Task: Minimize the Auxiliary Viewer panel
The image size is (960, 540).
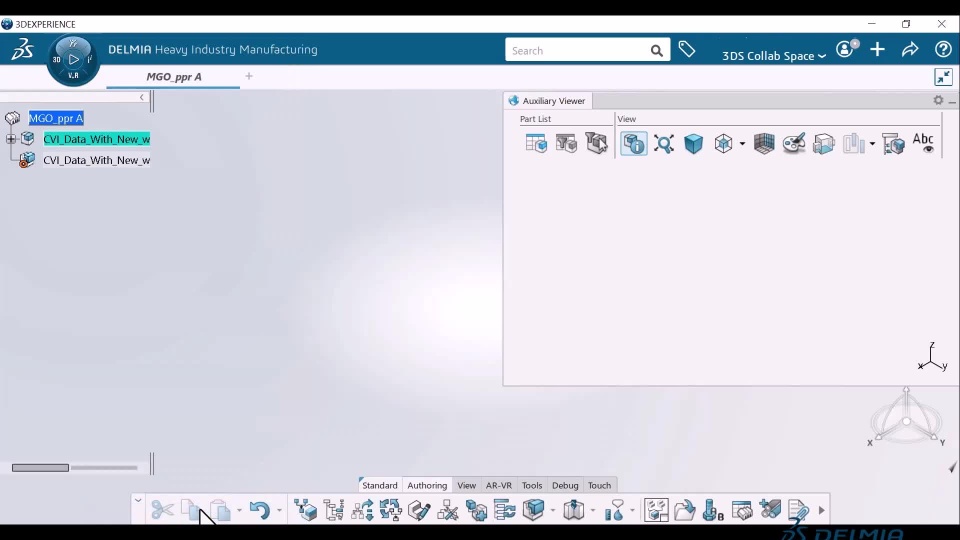Action: 952,101
